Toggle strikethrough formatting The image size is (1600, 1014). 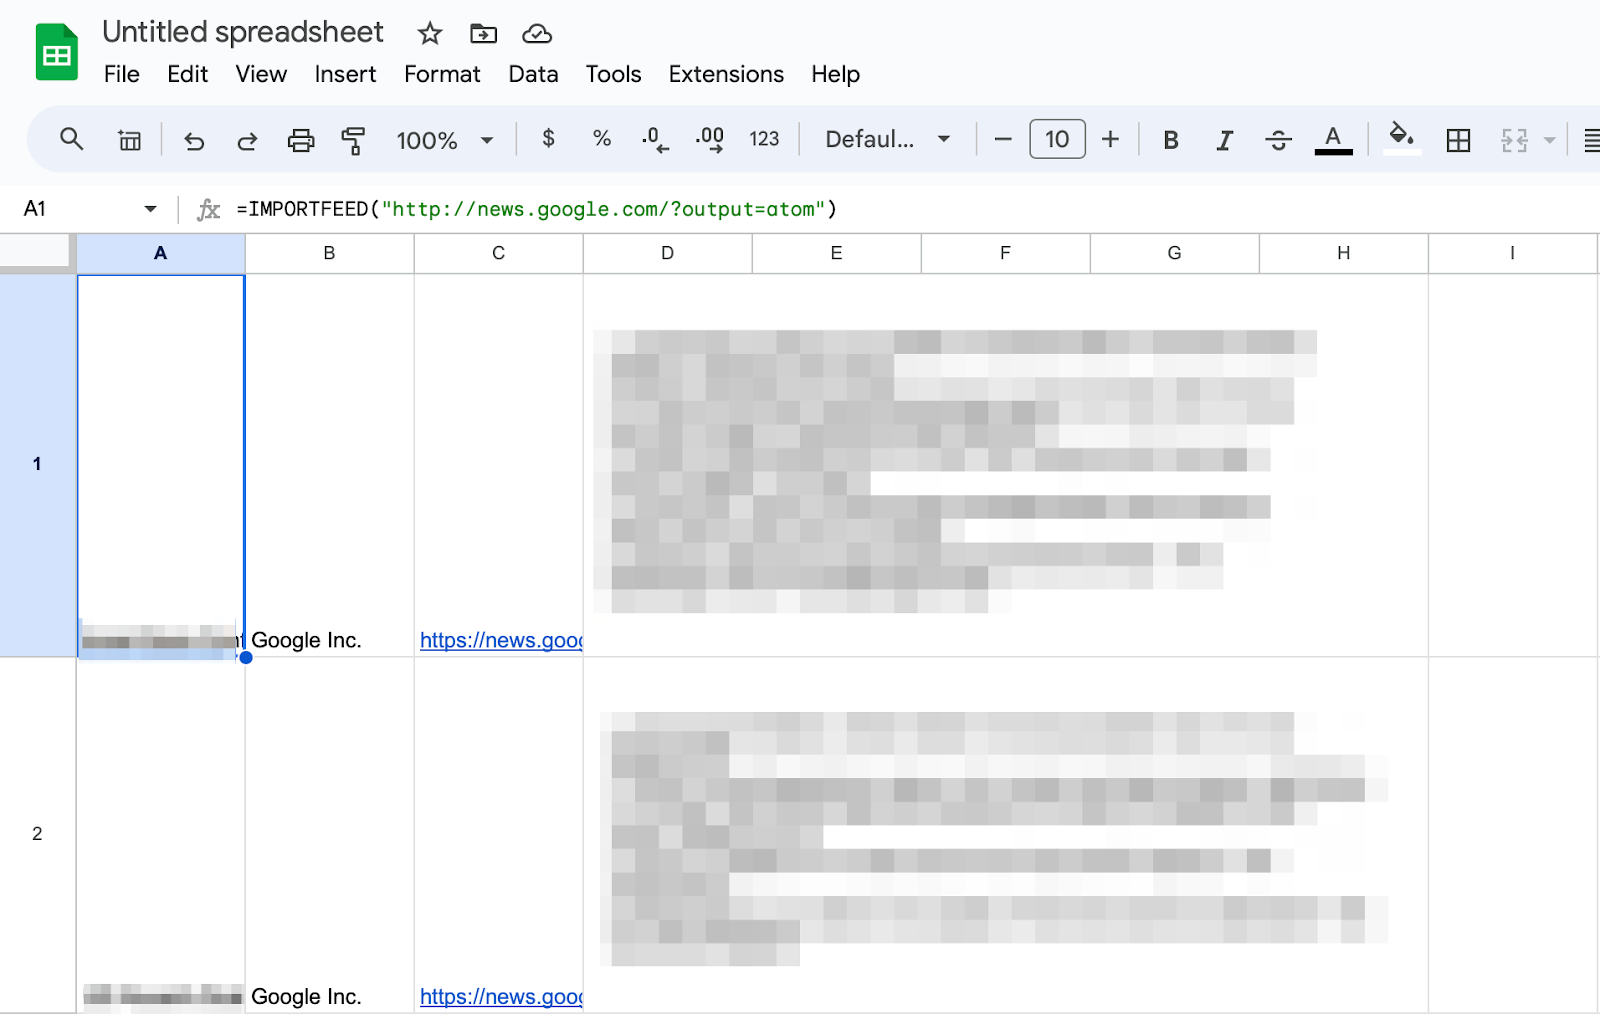[1278, 140]
